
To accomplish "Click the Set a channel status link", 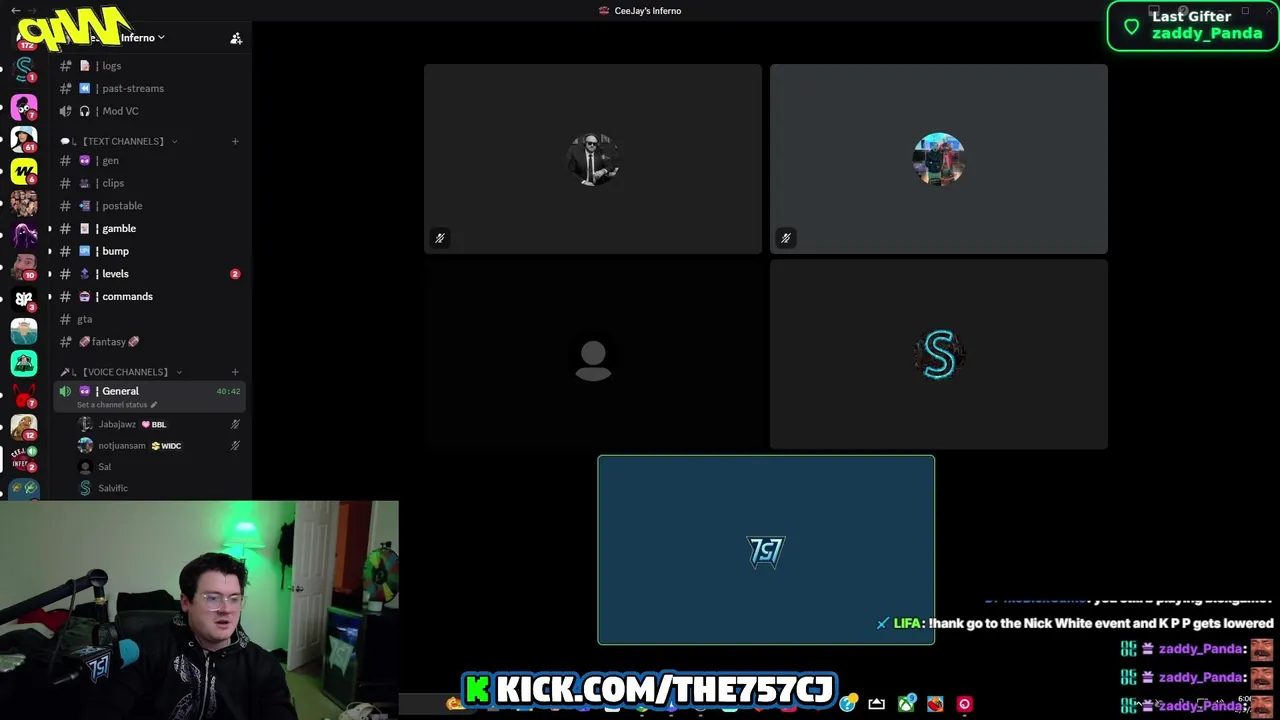I will tap(112, 405).
